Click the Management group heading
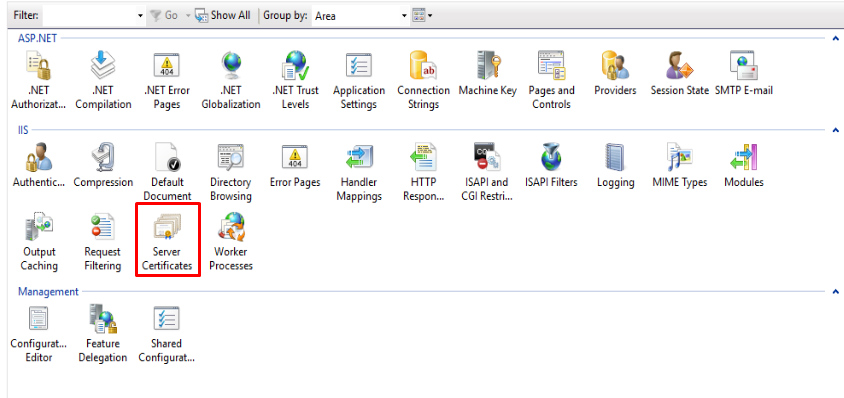Viewport: 844px width, 398px height. pos(48,291)
